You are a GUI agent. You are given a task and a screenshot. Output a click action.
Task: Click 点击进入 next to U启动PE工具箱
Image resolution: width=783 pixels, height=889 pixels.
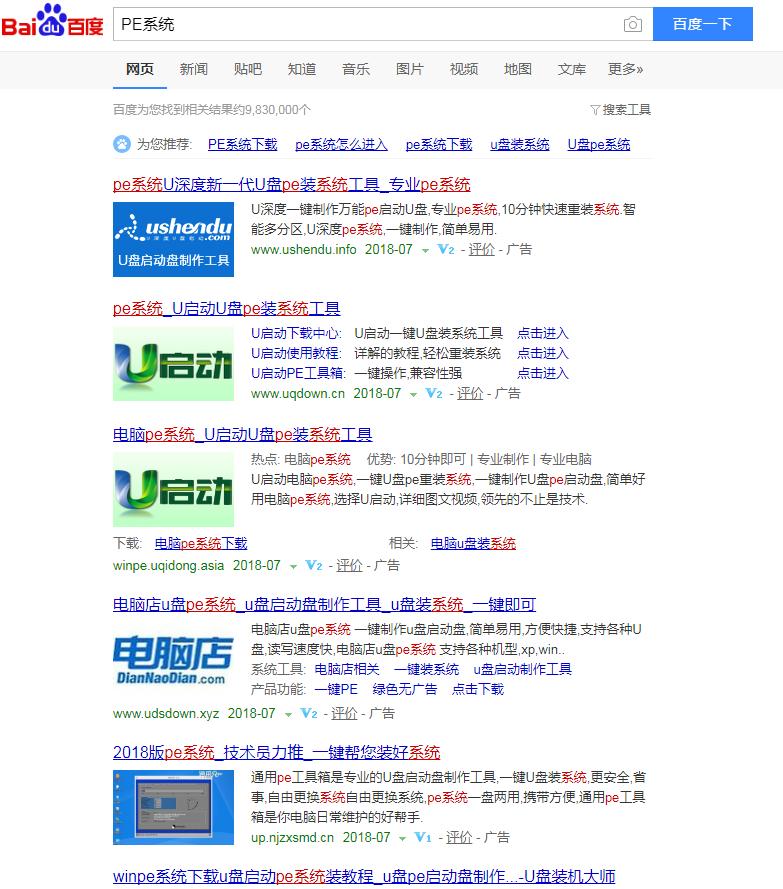pos(543,373)
